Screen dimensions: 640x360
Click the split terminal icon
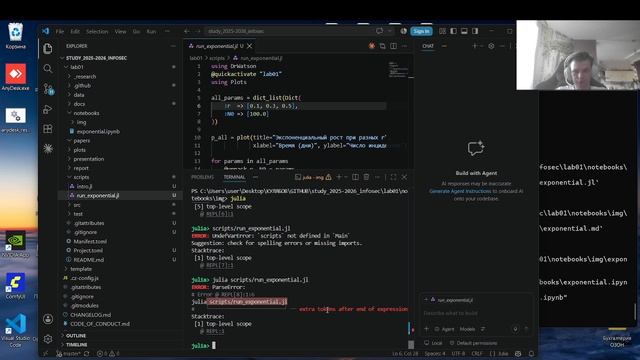click(x=356, y=177)
